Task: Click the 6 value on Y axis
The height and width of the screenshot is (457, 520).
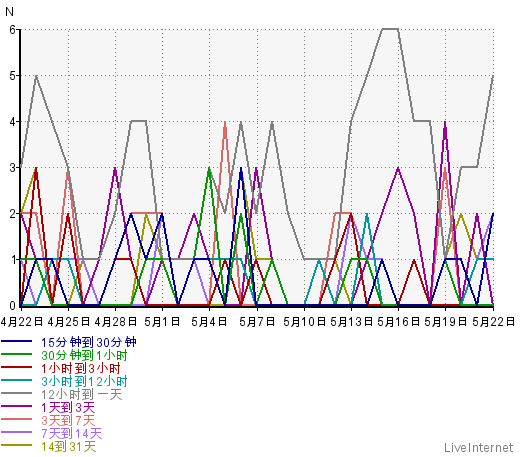Action: 13,30
